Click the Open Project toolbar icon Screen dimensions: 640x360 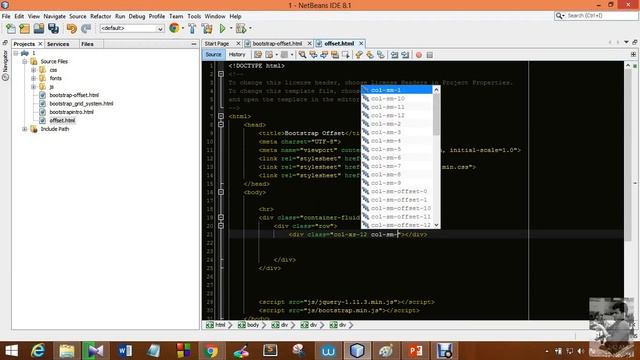39,28
